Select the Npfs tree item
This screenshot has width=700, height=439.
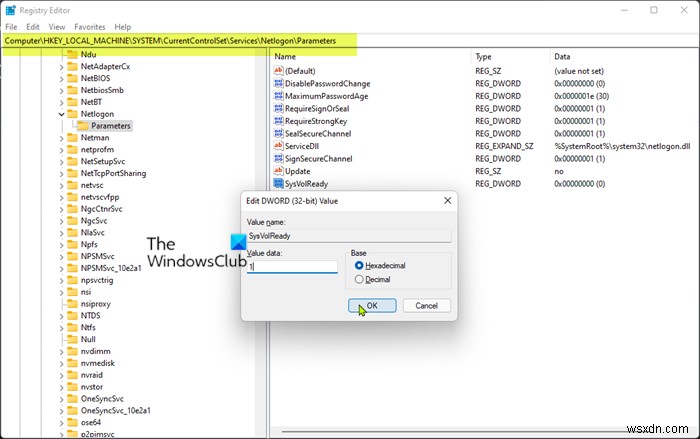89,244
